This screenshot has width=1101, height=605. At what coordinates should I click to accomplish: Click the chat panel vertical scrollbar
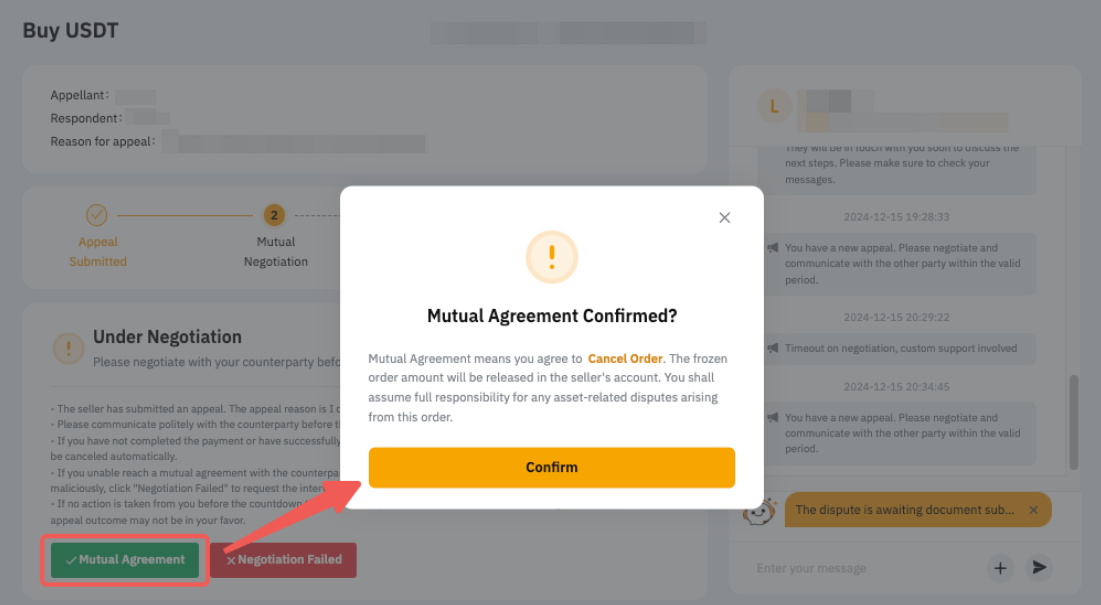(1073, 422)
